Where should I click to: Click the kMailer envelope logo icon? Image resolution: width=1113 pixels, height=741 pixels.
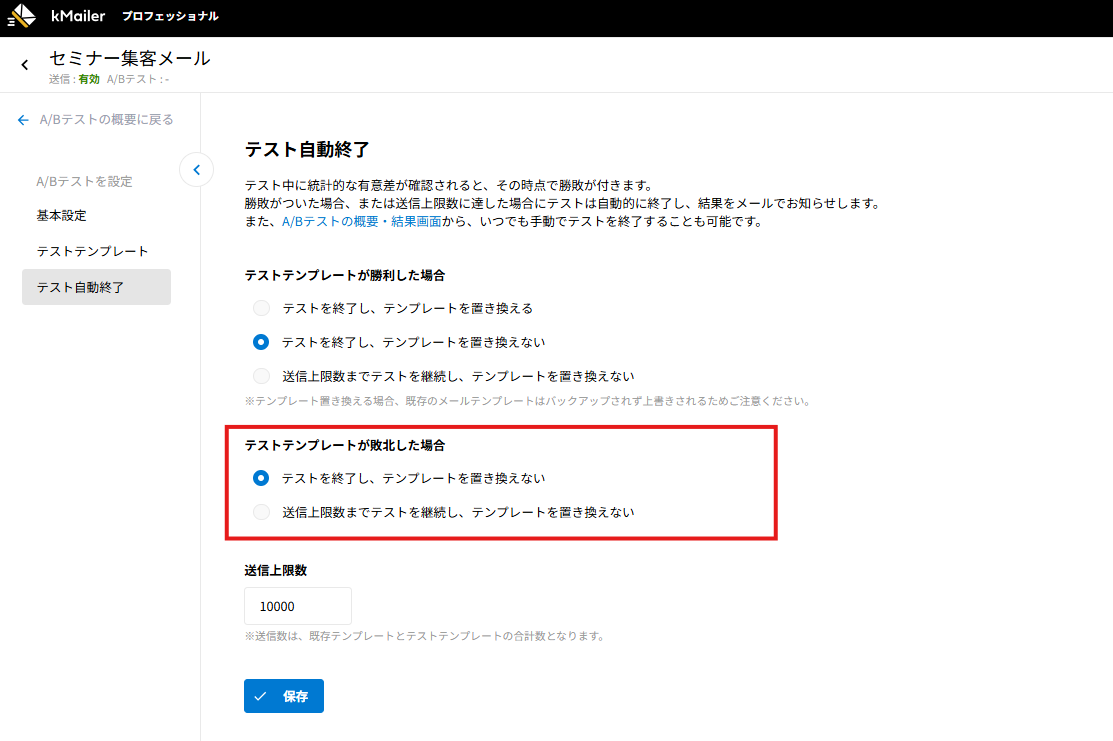(22, 17)
